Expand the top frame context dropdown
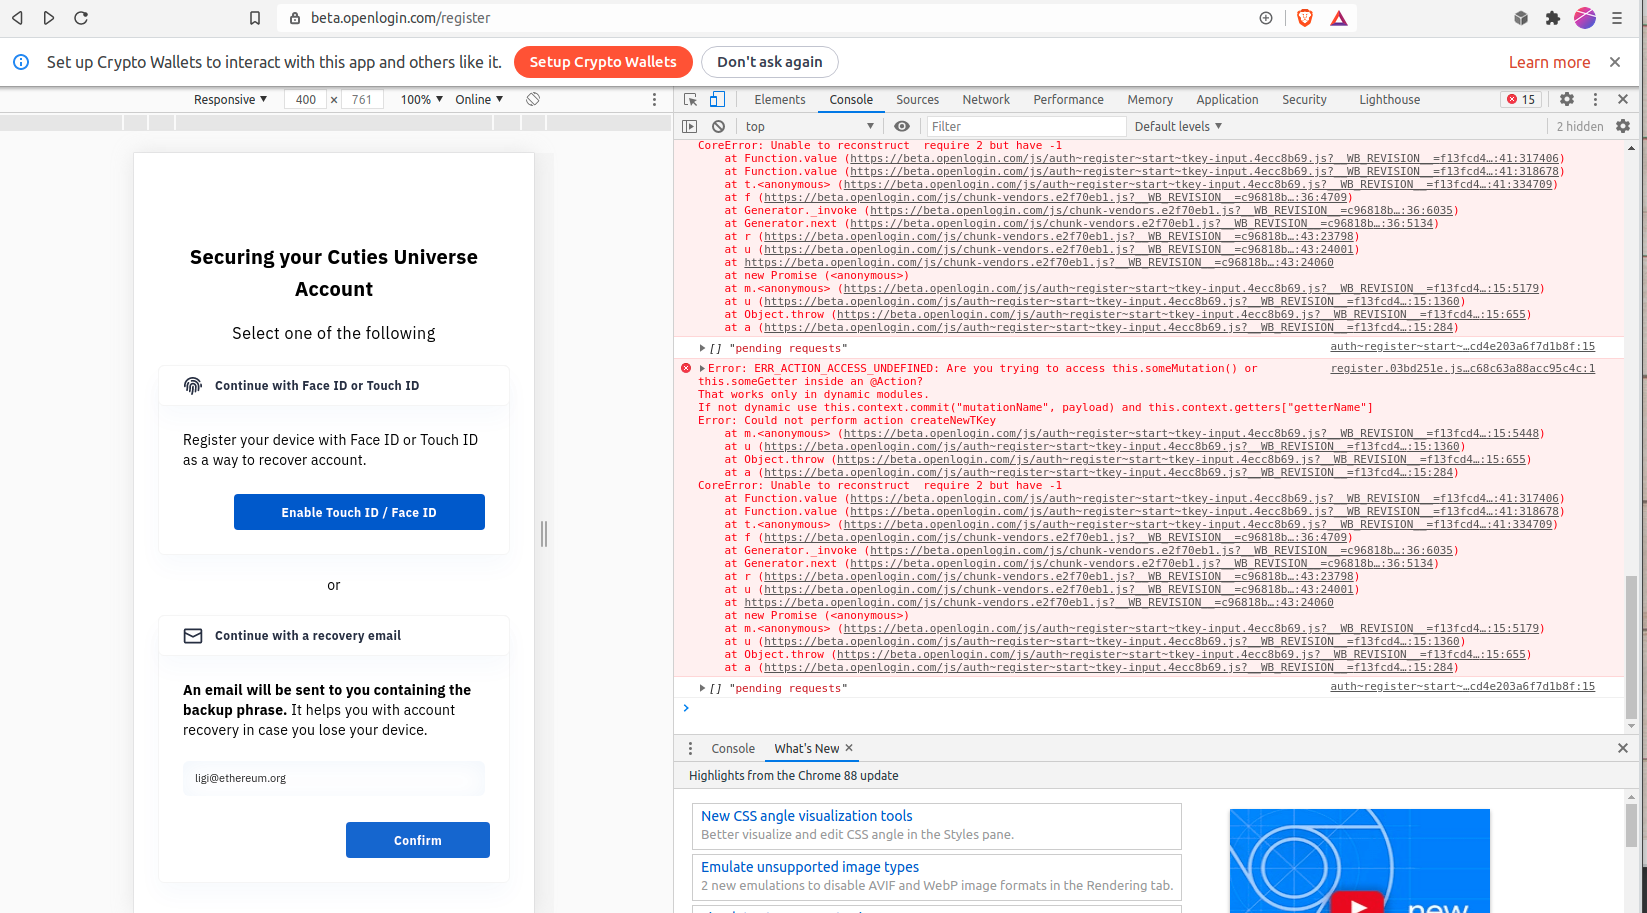 click(x=810, y=126)
